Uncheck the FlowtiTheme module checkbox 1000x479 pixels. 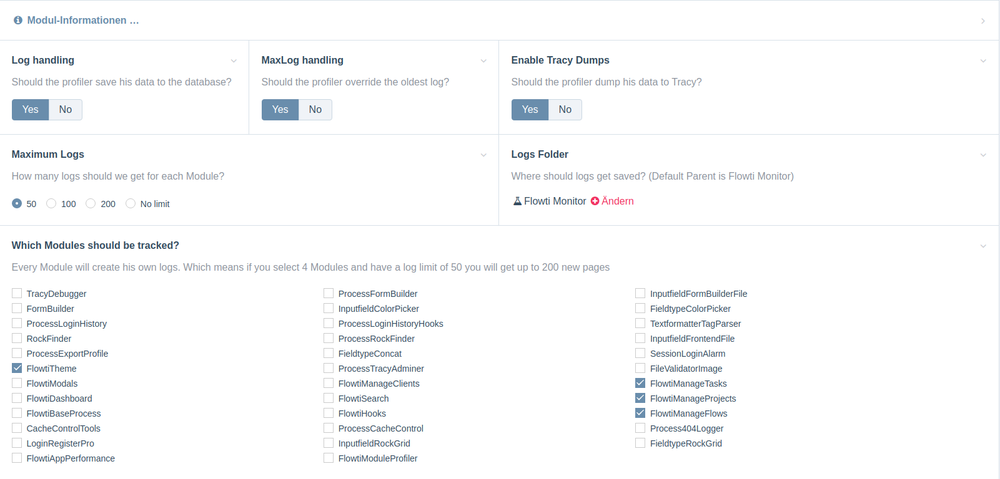click(17, 369)
